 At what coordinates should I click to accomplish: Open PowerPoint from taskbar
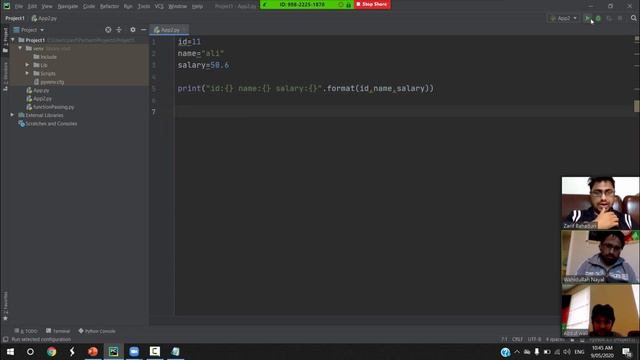click(93, 351)
